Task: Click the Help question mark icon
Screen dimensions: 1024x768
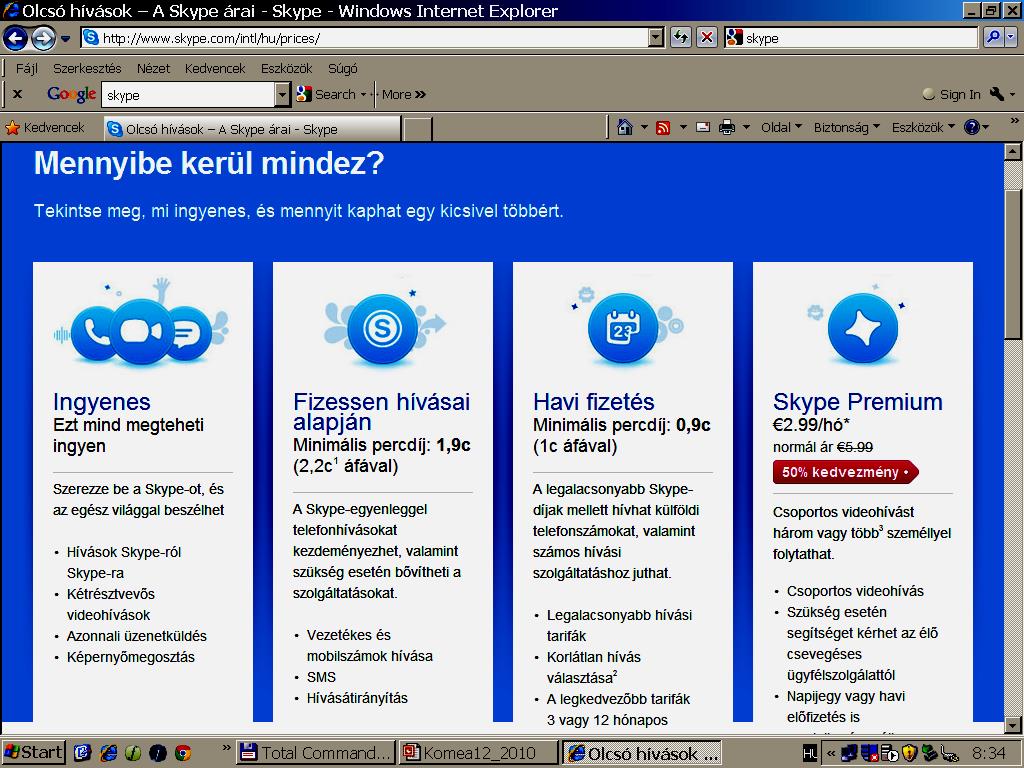Action: coord(972,127)
